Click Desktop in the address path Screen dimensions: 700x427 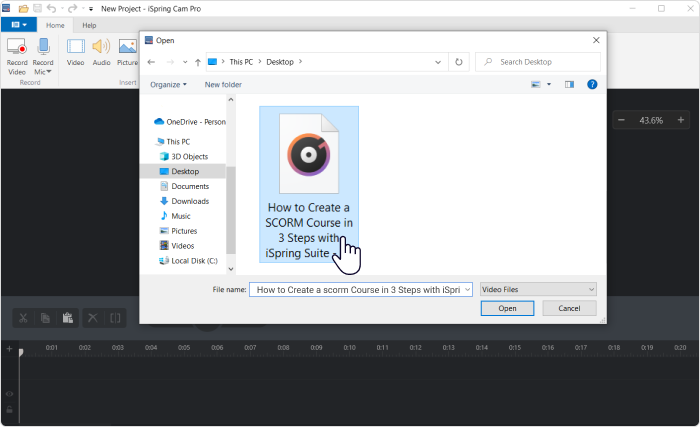[280, 62]
